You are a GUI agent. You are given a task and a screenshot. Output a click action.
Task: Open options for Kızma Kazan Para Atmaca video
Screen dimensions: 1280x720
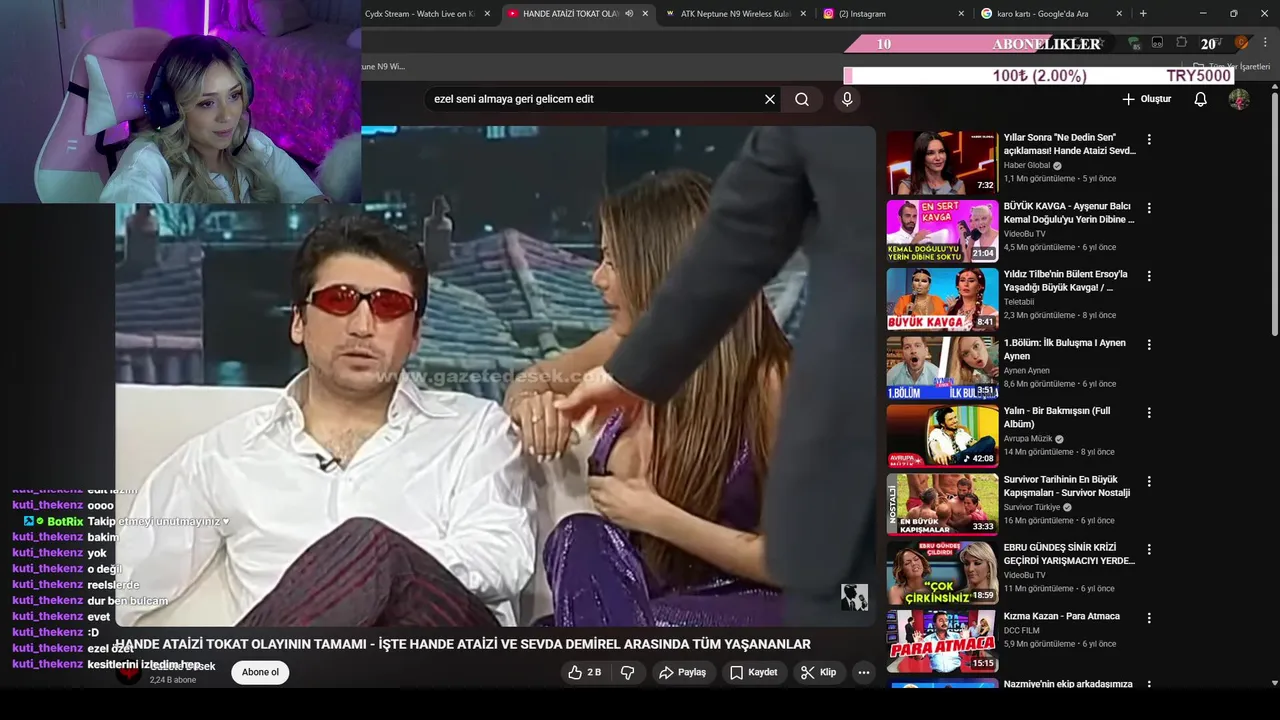coord(1149,618)
